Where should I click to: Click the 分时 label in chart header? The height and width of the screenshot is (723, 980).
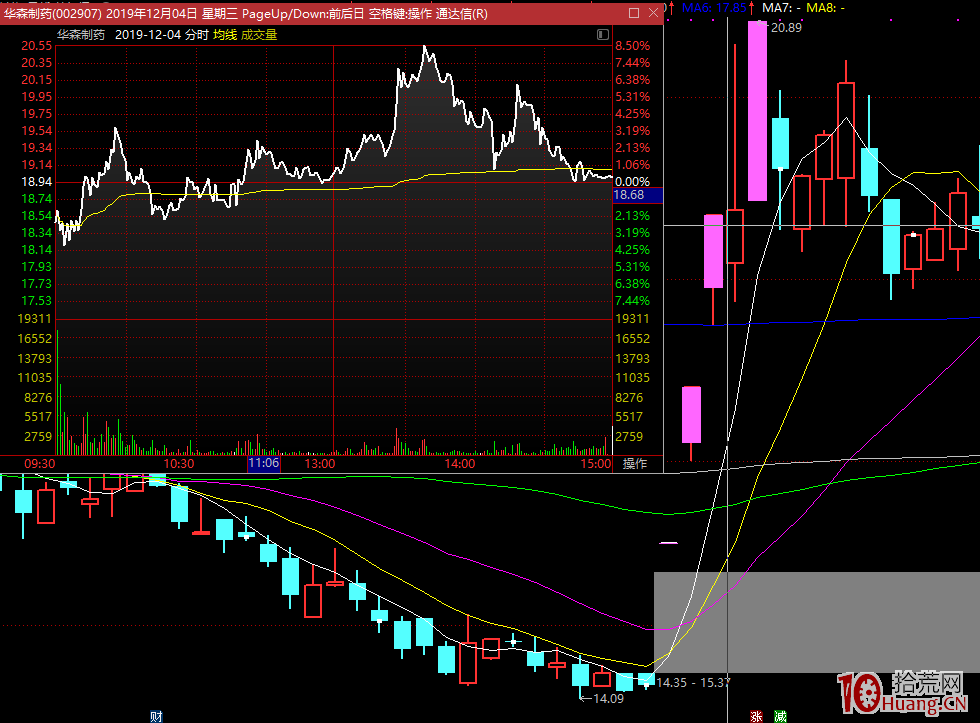click(195, 34)
